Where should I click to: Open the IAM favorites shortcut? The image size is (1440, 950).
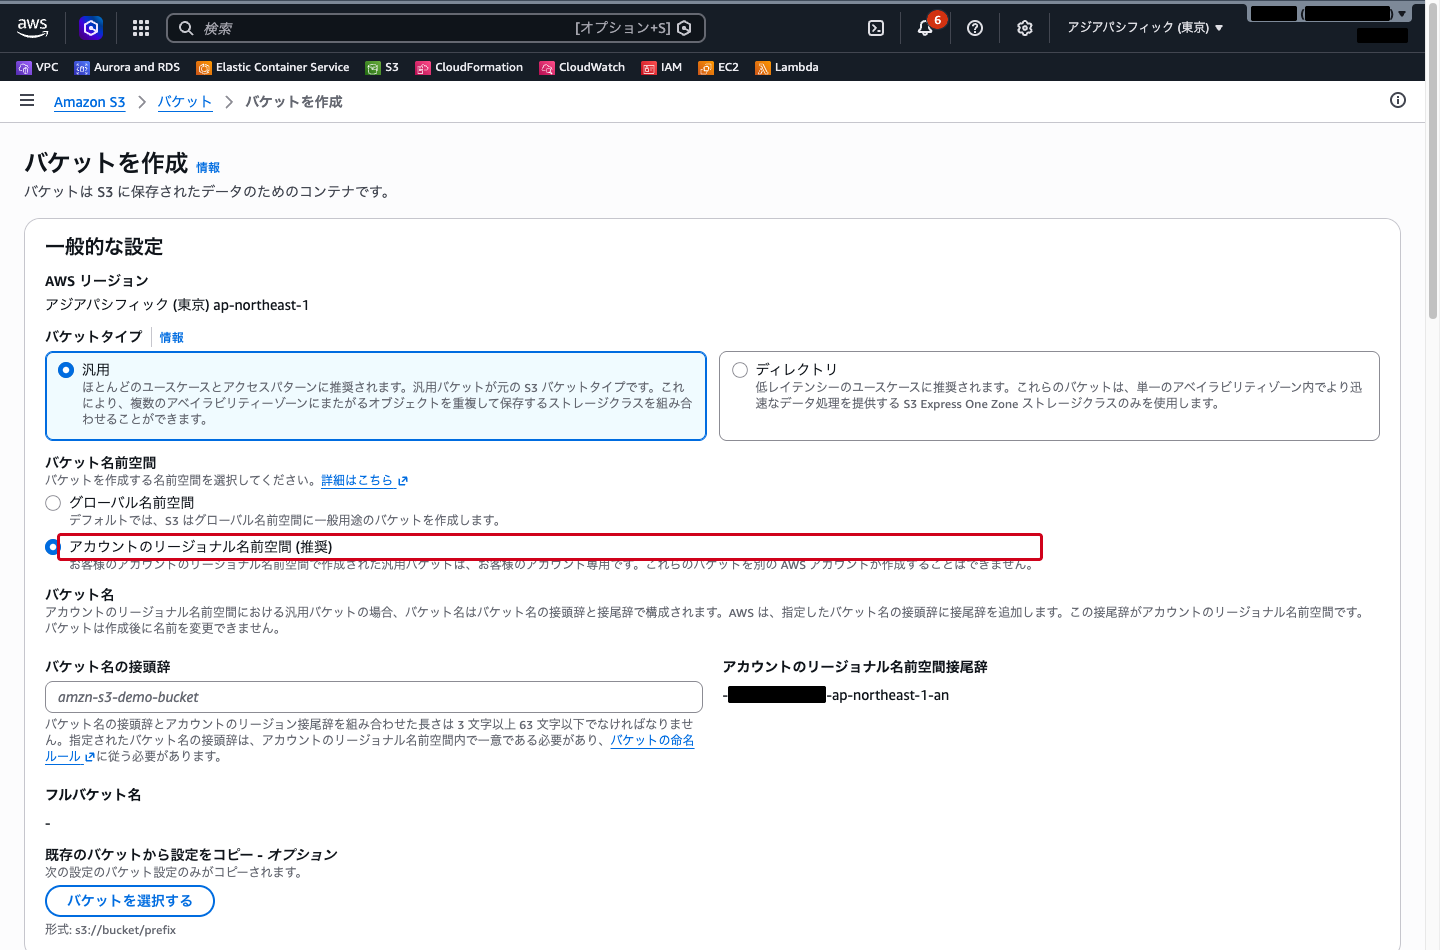click(662, 67)
